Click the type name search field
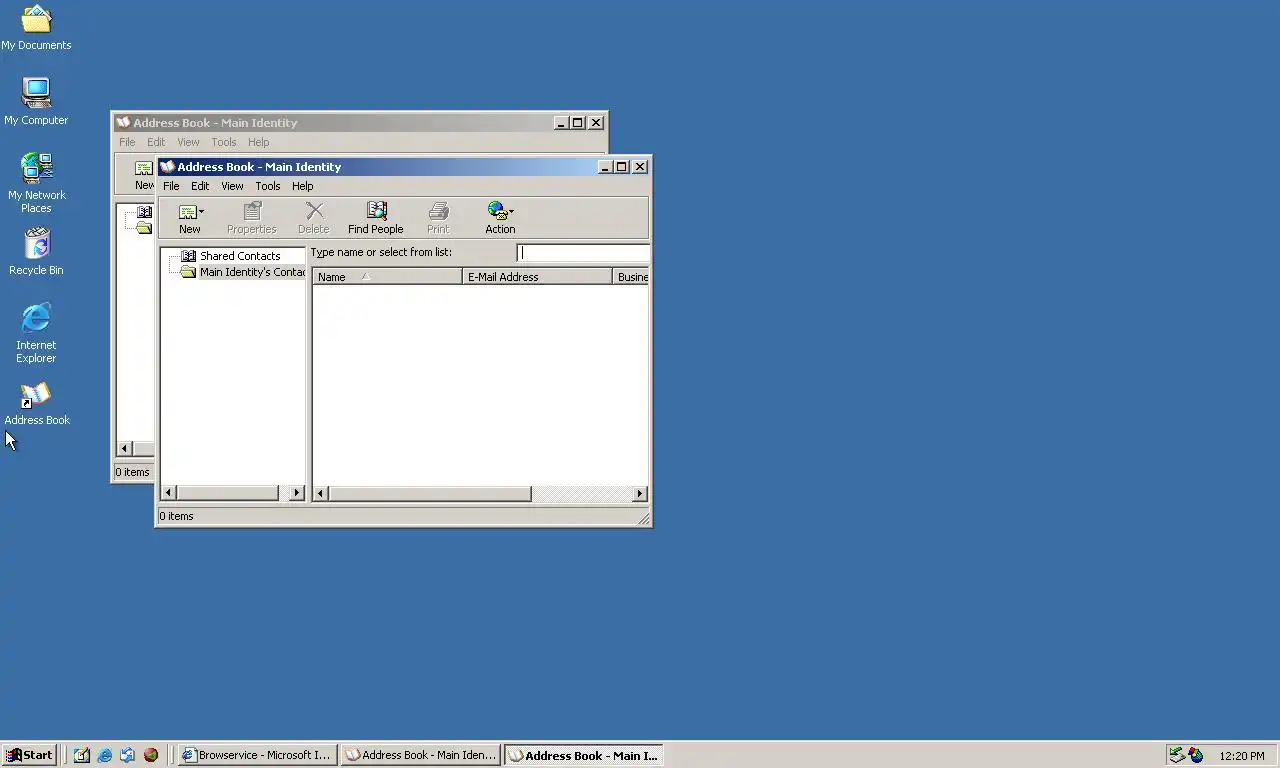The width and height of the screenshot is (1280, 768). (x=583, y=253)
